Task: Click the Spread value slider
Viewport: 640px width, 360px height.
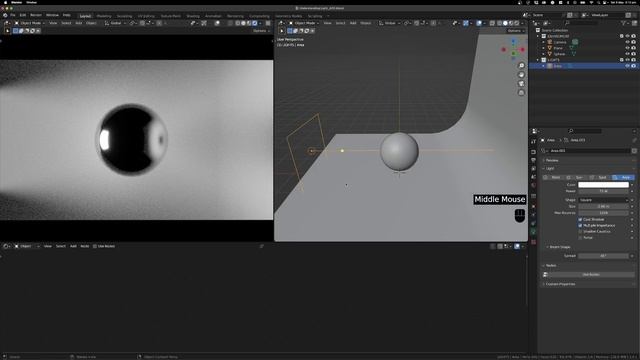Action: click(x=603, y=256)
